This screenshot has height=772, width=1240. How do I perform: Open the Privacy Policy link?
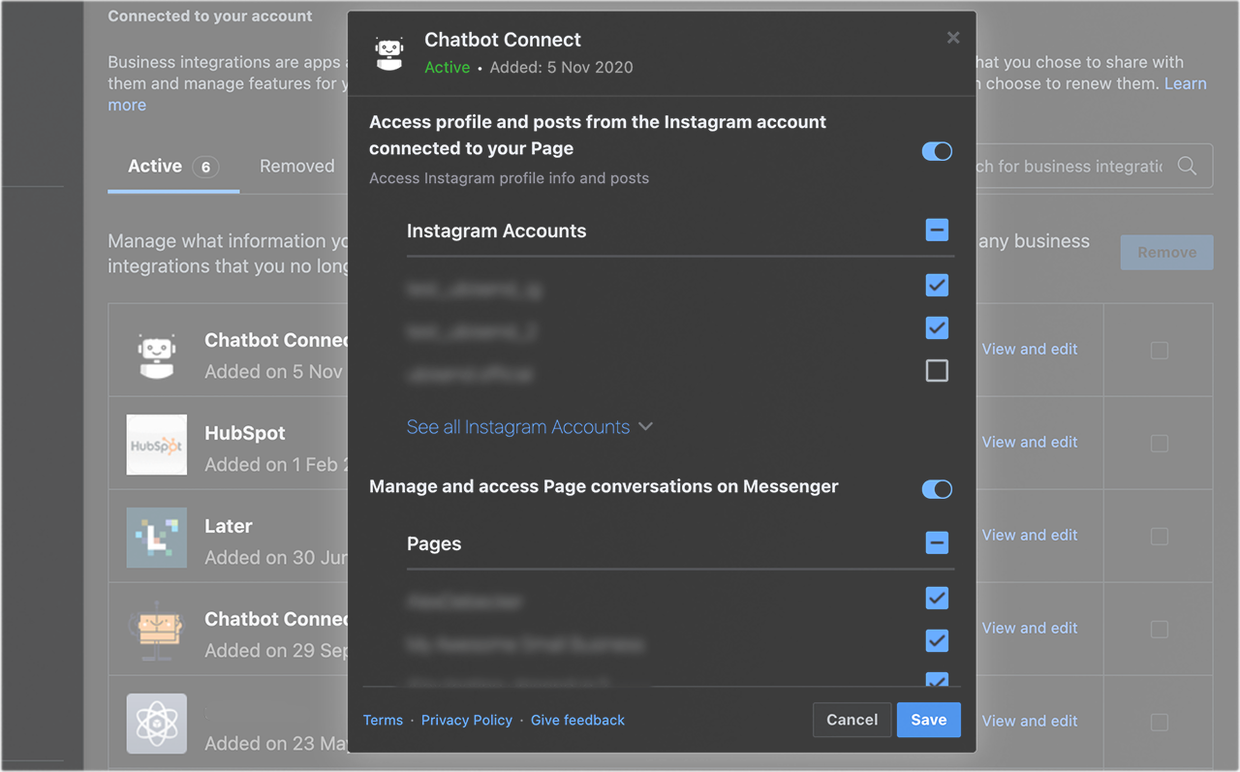coord(467,720)
